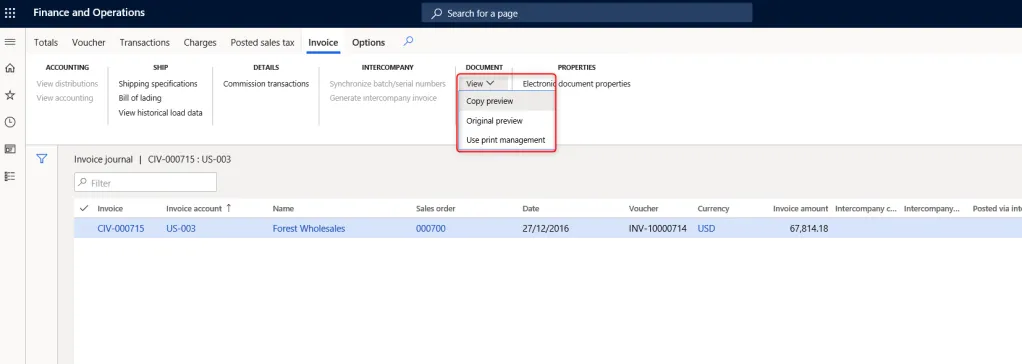Click the Invoice column header
The image size is (1022, 364).
(110, 209)
